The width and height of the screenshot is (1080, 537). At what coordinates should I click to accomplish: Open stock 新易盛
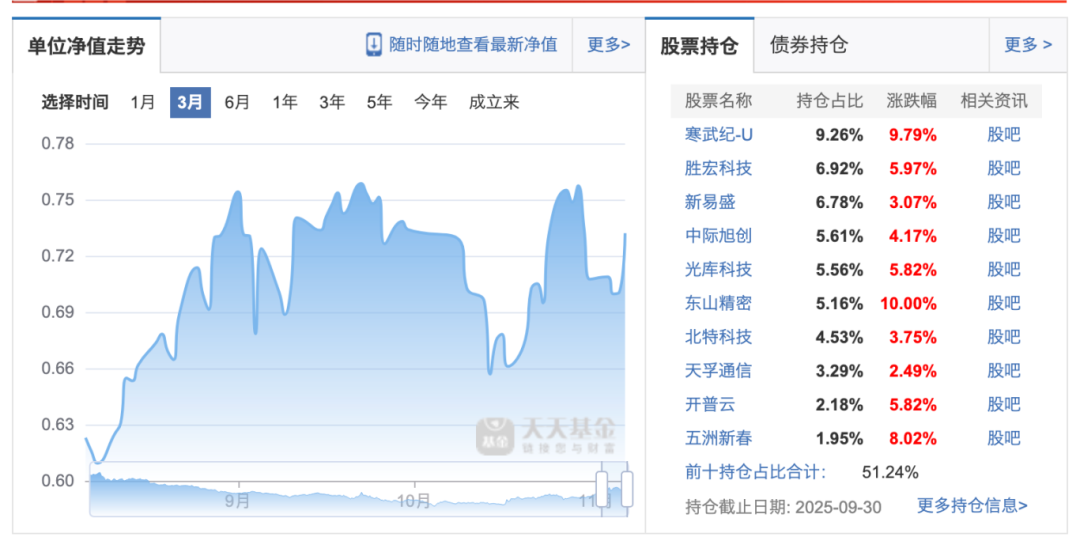pos(710,202)
